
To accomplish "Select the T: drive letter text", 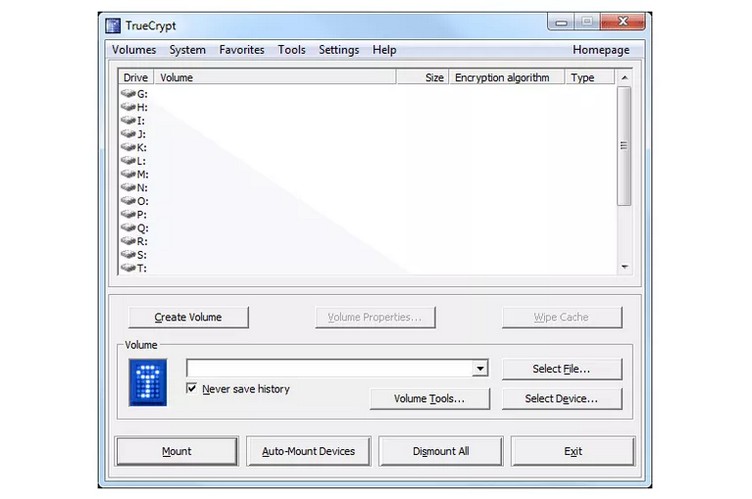I will [142, 269].
